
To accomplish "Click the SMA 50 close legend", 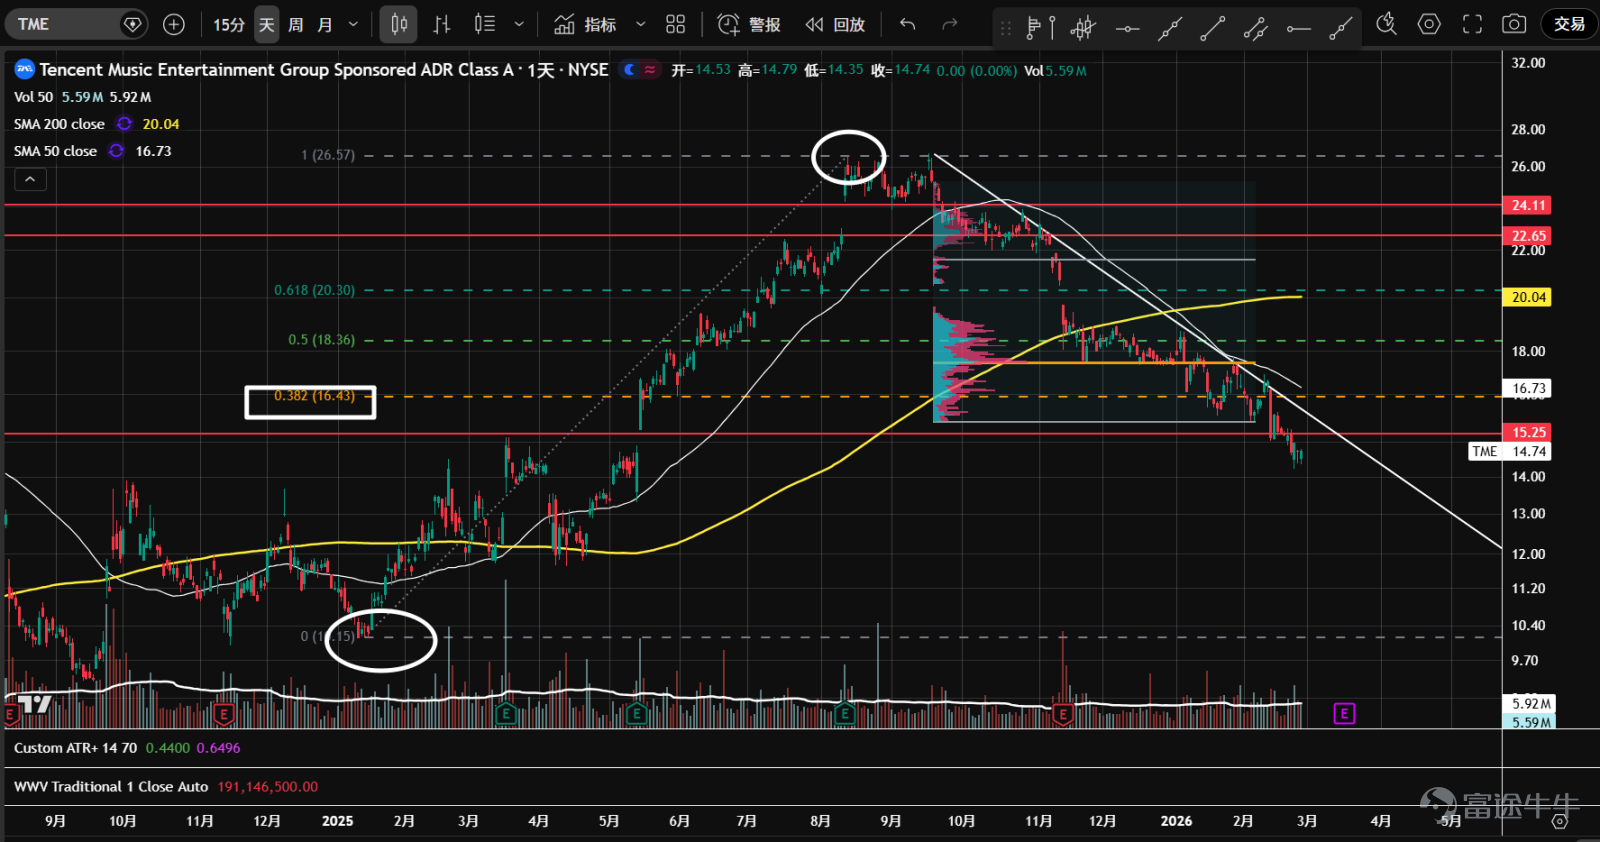I will (55, 151).
